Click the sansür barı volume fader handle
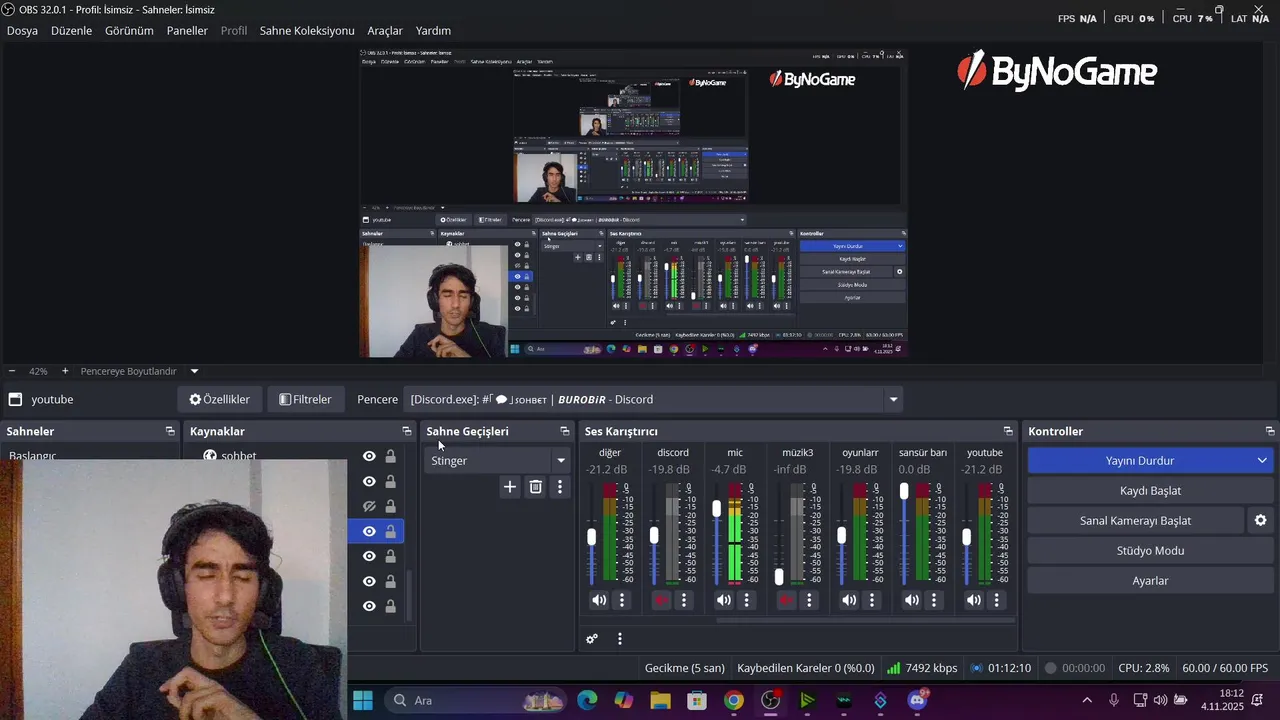This screenshot has height=720, width=1280. (x=904, y=491)
